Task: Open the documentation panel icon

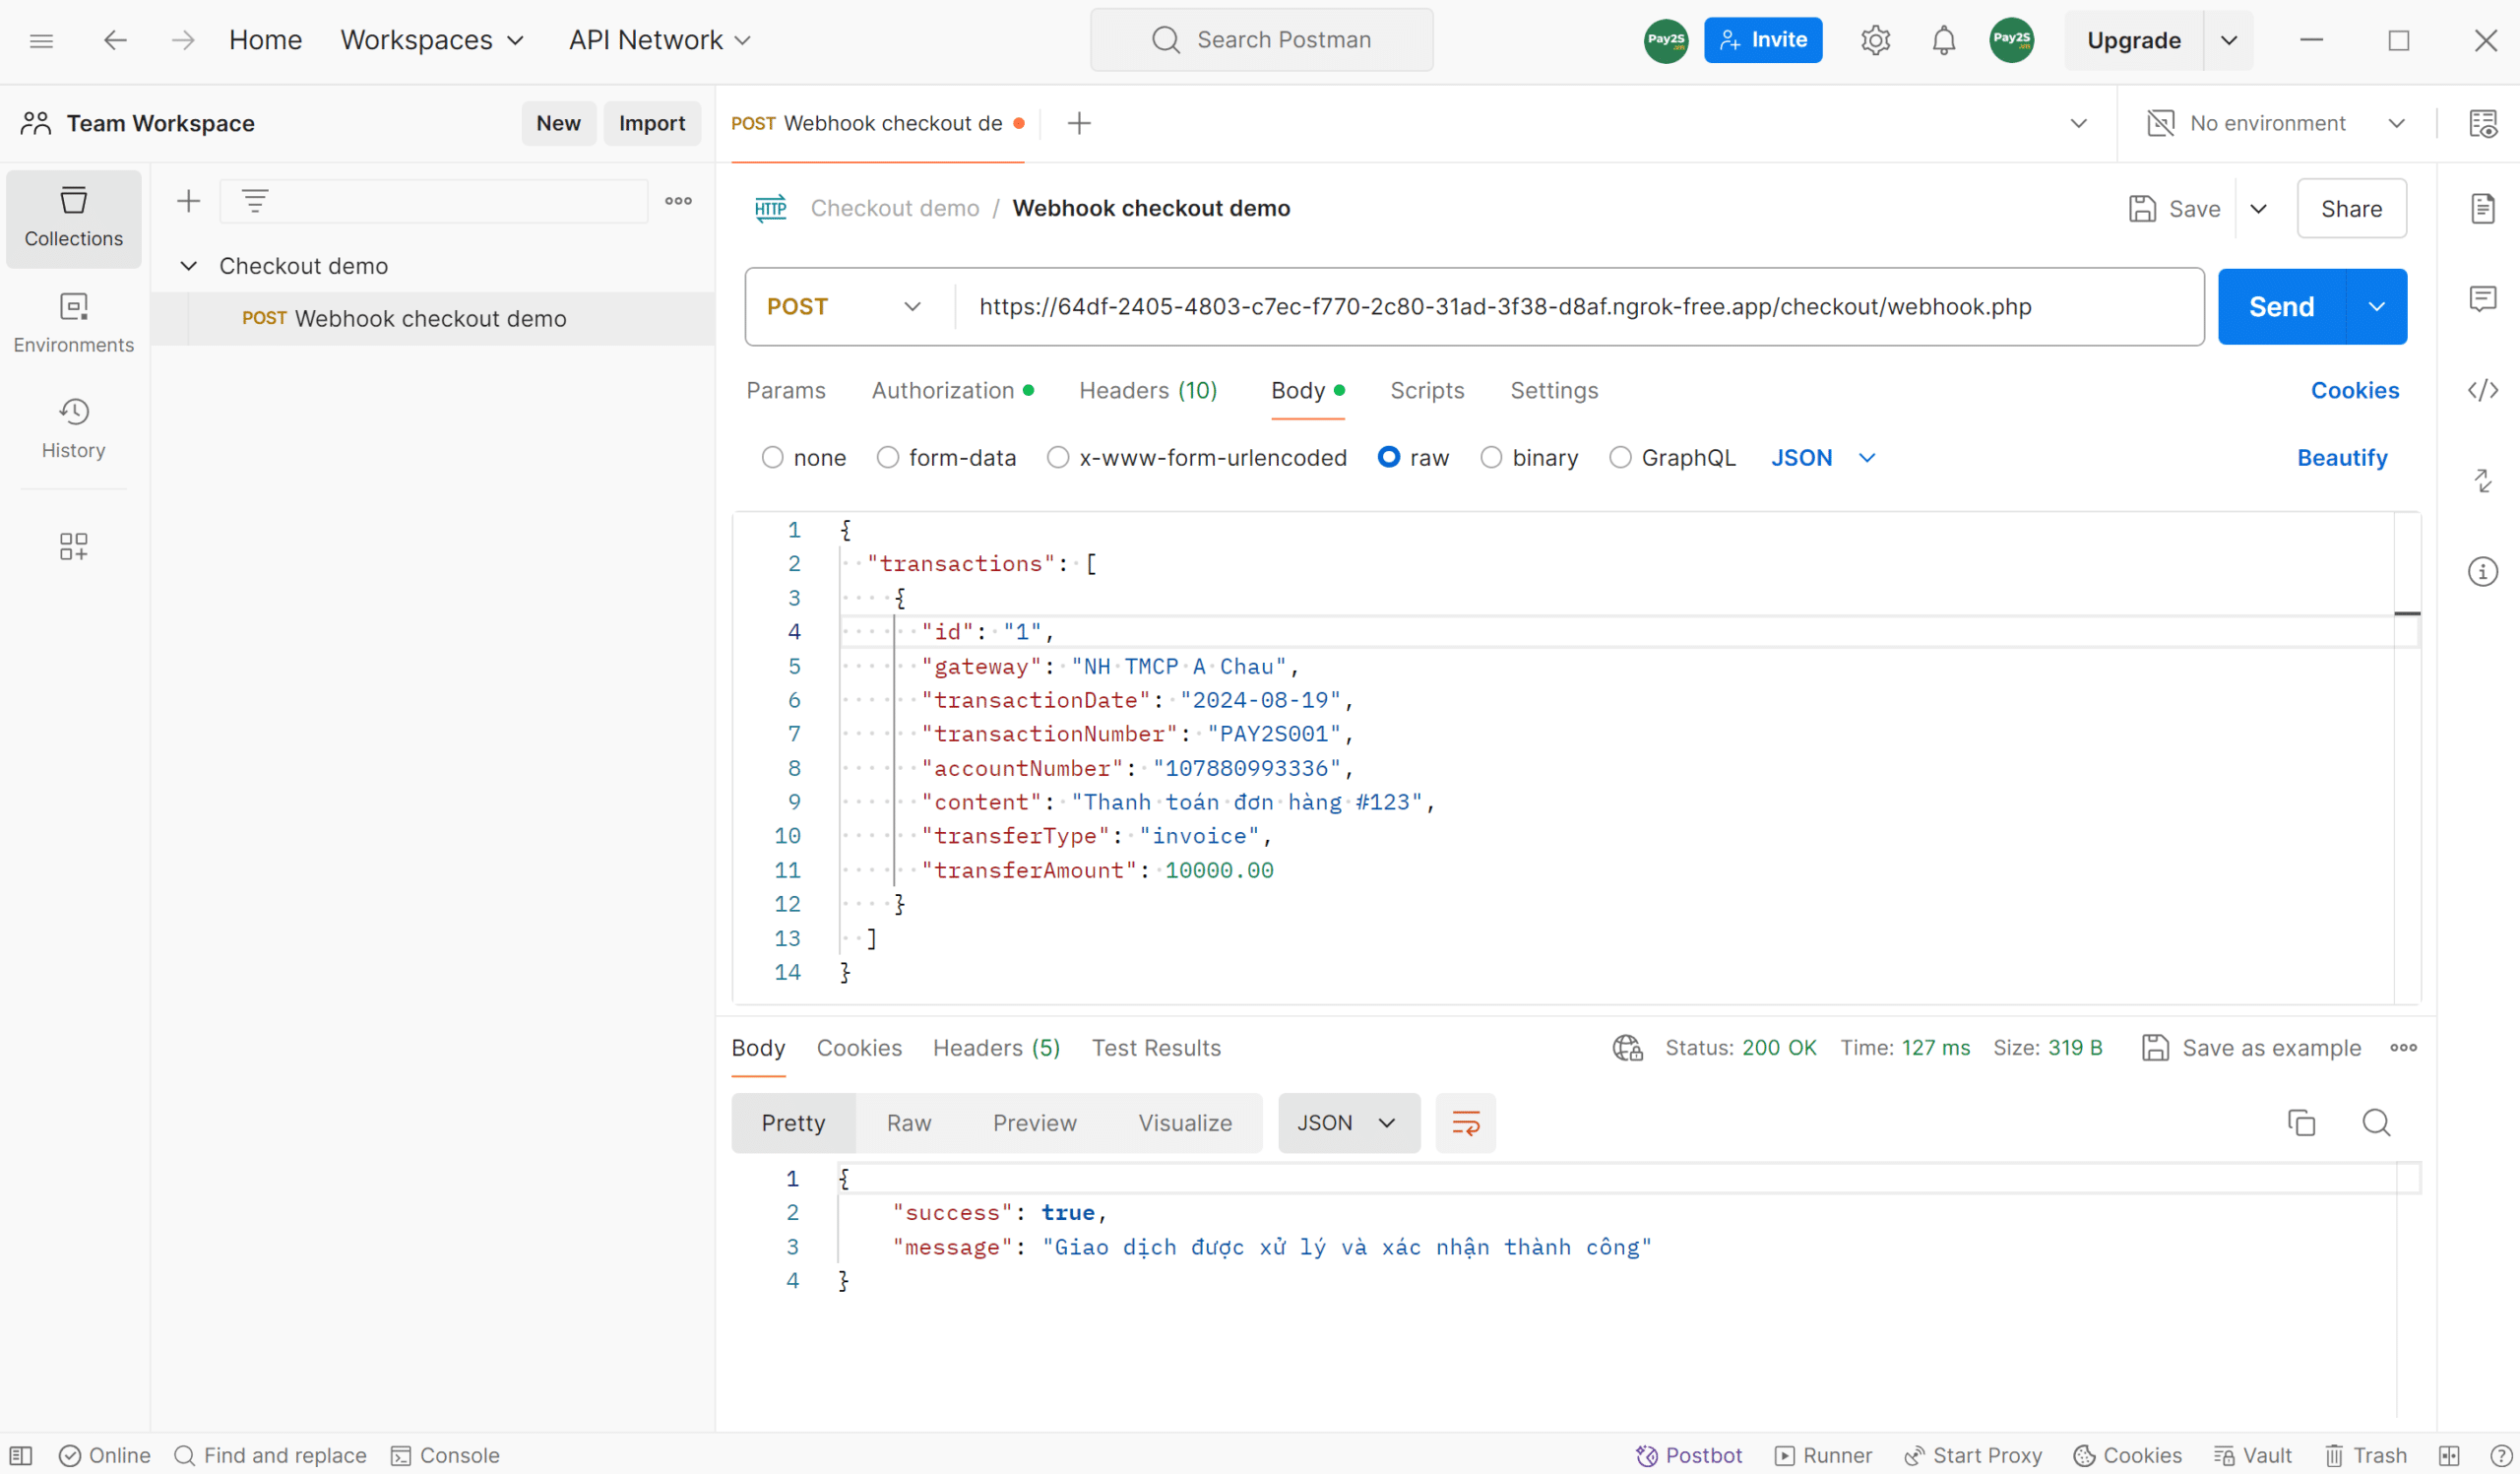Action: [x=2483, y=208]
